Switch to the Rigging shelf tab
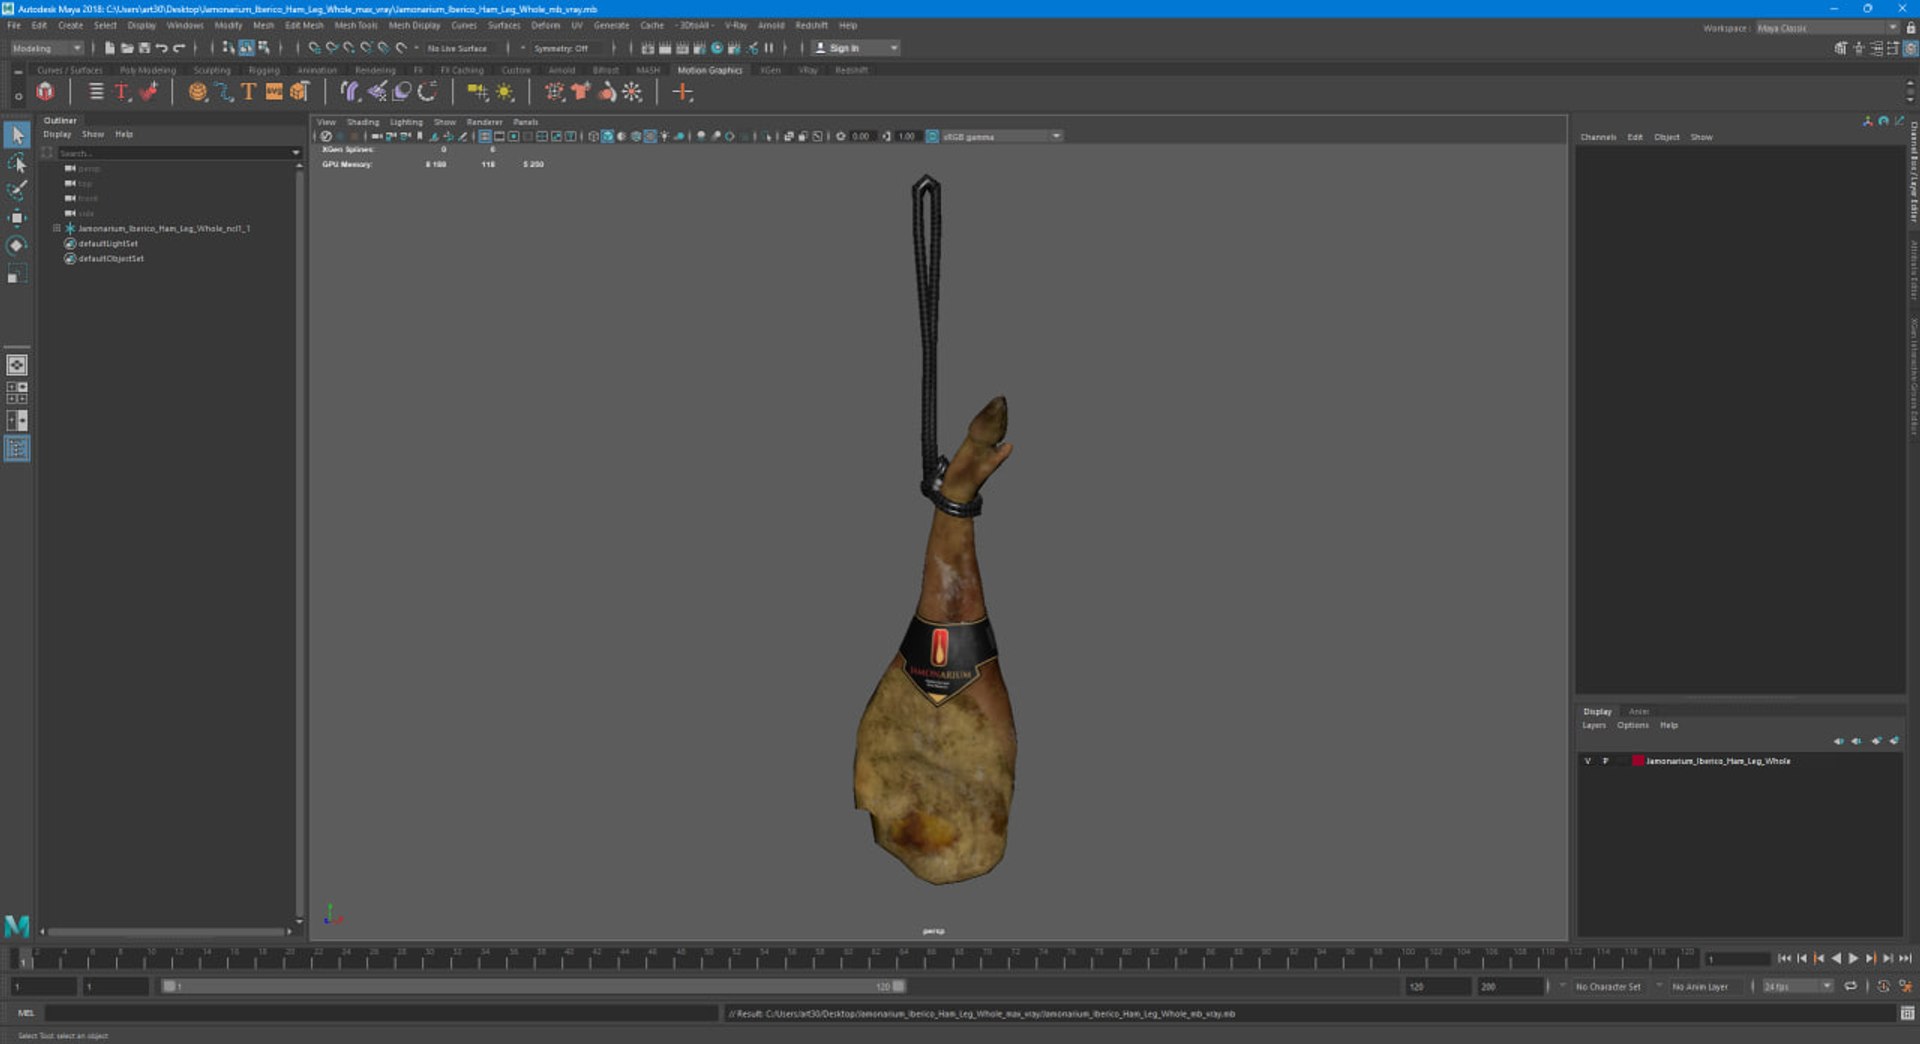The width and height of the screenshot is (1920, 1044). click(x=264, y=70)
